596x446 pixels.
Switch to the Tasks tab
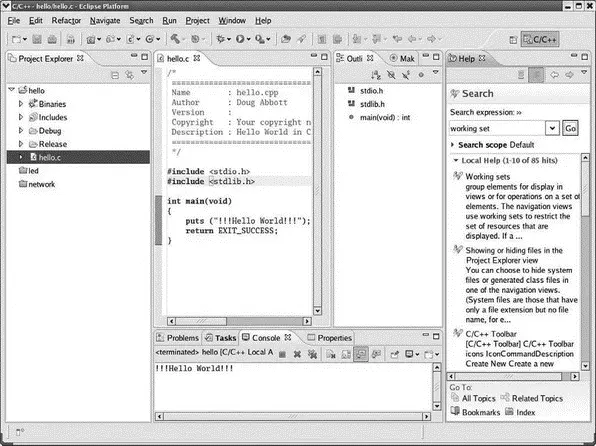pyautogui.click(x=220, y=338)
